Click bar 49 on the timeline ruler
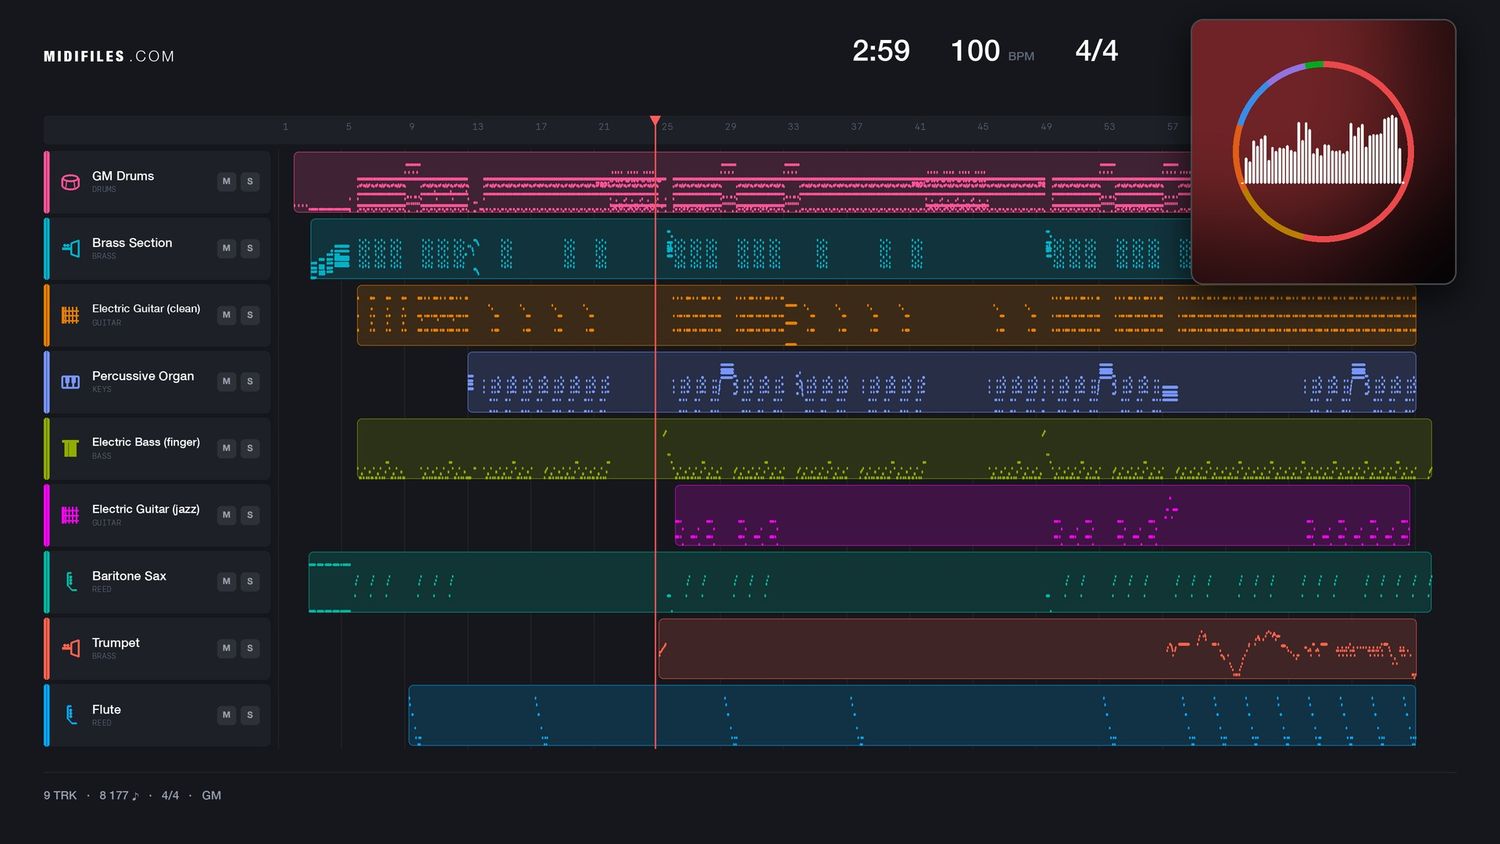Viewport: 1500px width, 844px height. [1046, 127]
